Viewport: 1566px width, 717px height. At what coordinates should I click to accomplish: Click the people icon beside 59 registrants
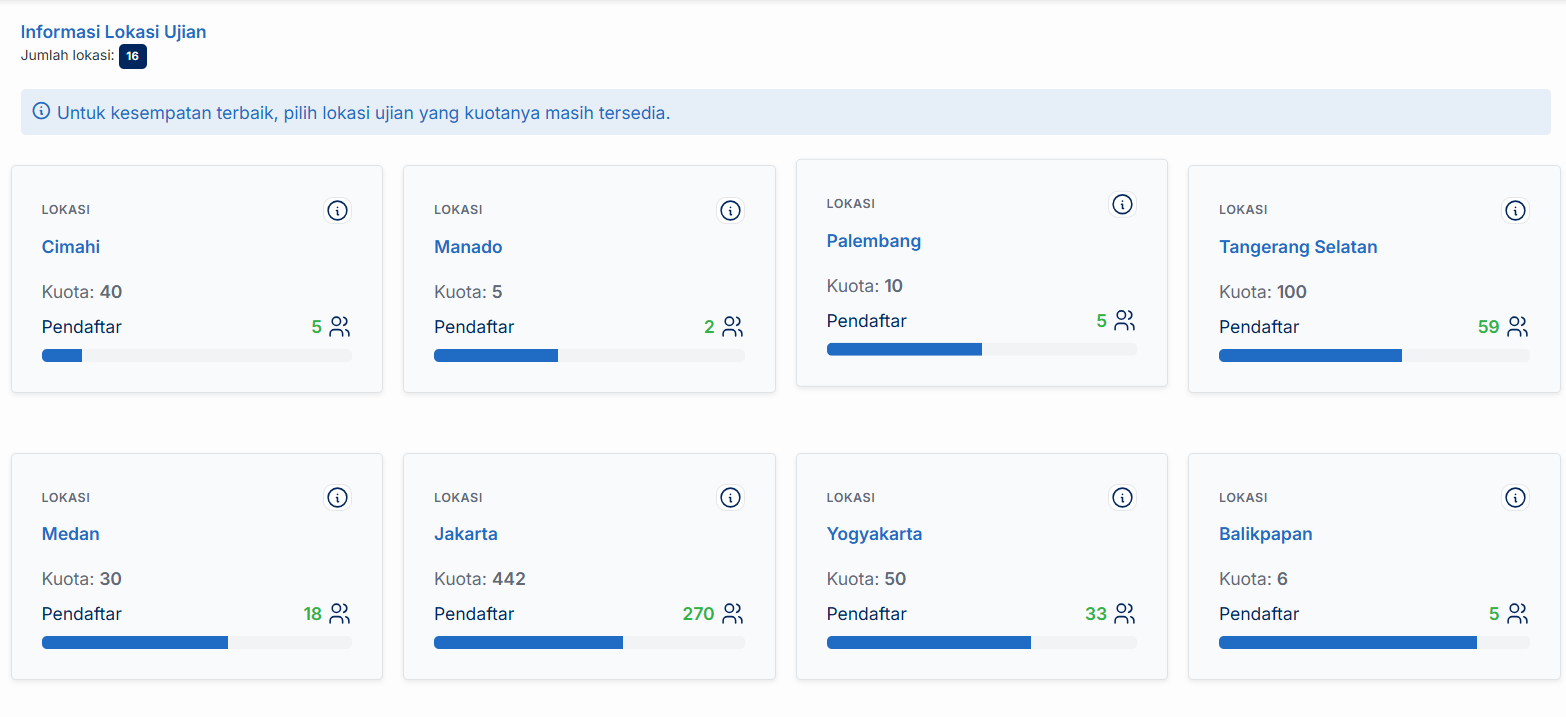(x=1518, y=326)
